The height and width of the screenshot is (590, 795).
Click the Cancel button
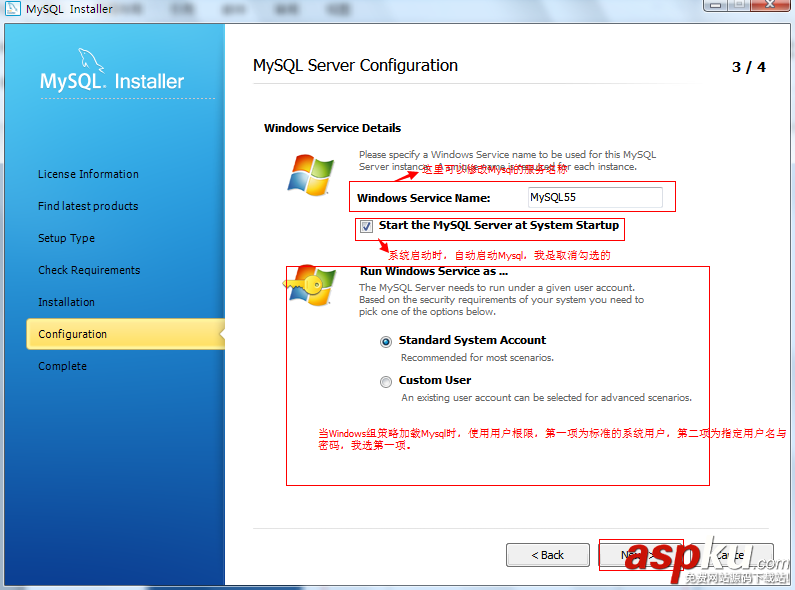coord(733,555)
